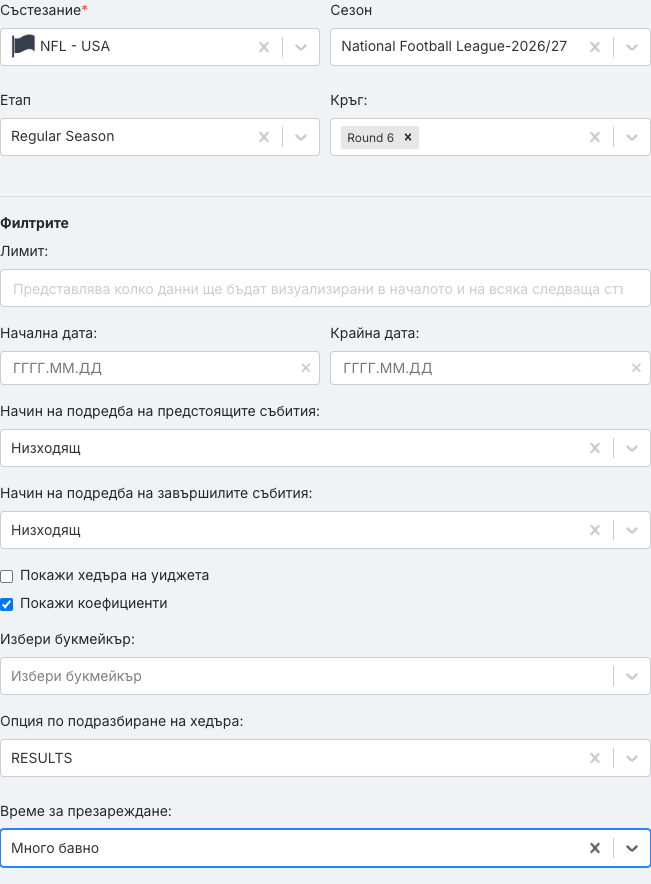Open the competition dropdown arrow

click(x=301, y=47)
